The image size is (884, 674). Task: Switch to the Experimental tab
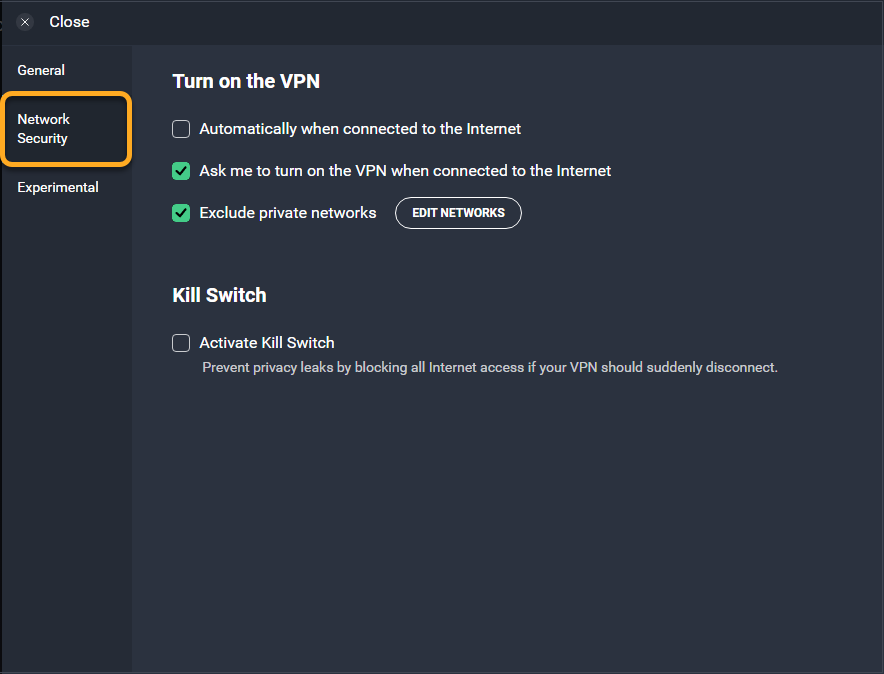click(x=58, y=187)
